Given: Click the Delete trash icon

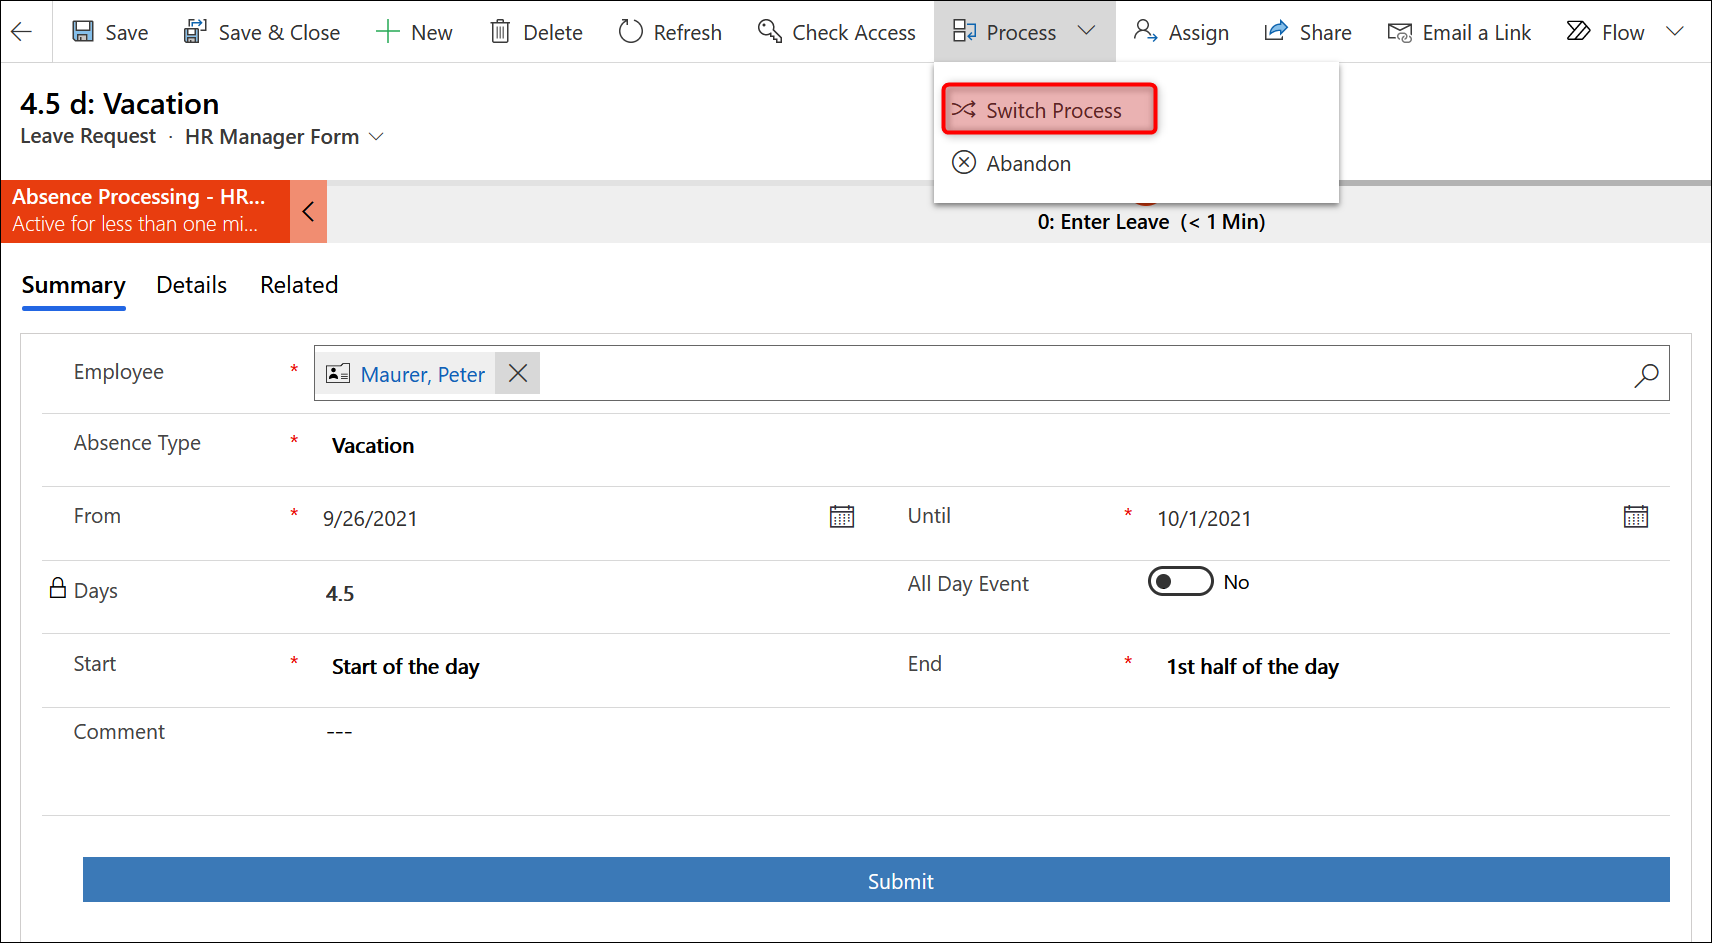Looking at the screenshot, I should [500, 32].
